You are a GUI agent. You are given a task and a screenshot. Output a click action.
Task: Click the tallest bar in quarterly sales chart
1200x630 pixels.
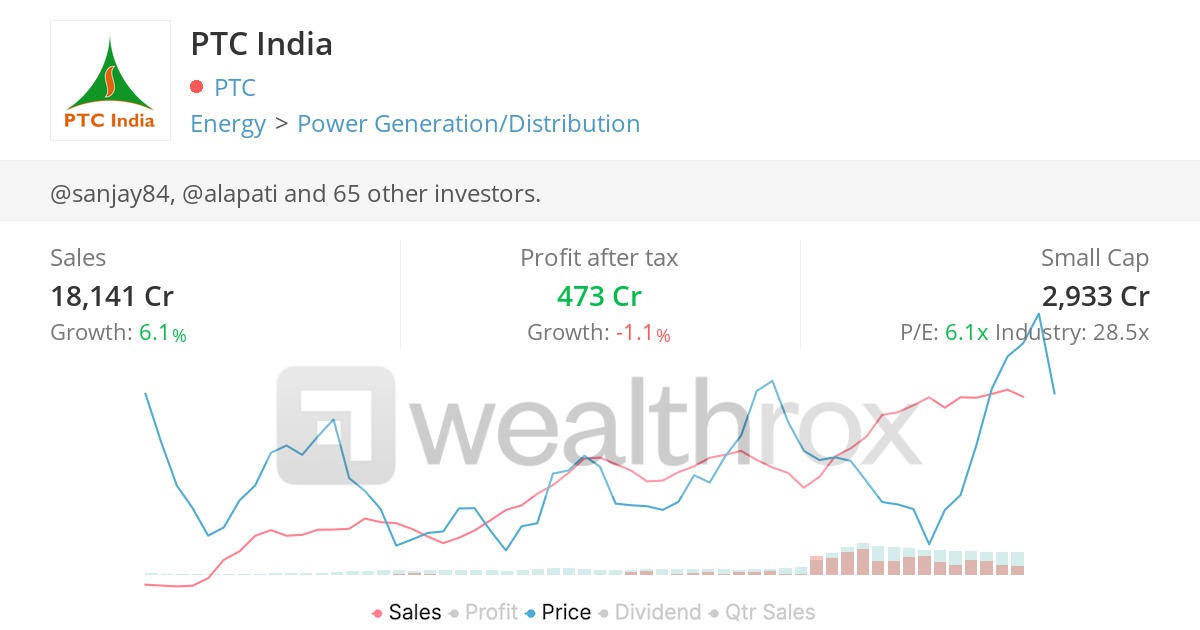pyautogui.click(x=863, y=560)
